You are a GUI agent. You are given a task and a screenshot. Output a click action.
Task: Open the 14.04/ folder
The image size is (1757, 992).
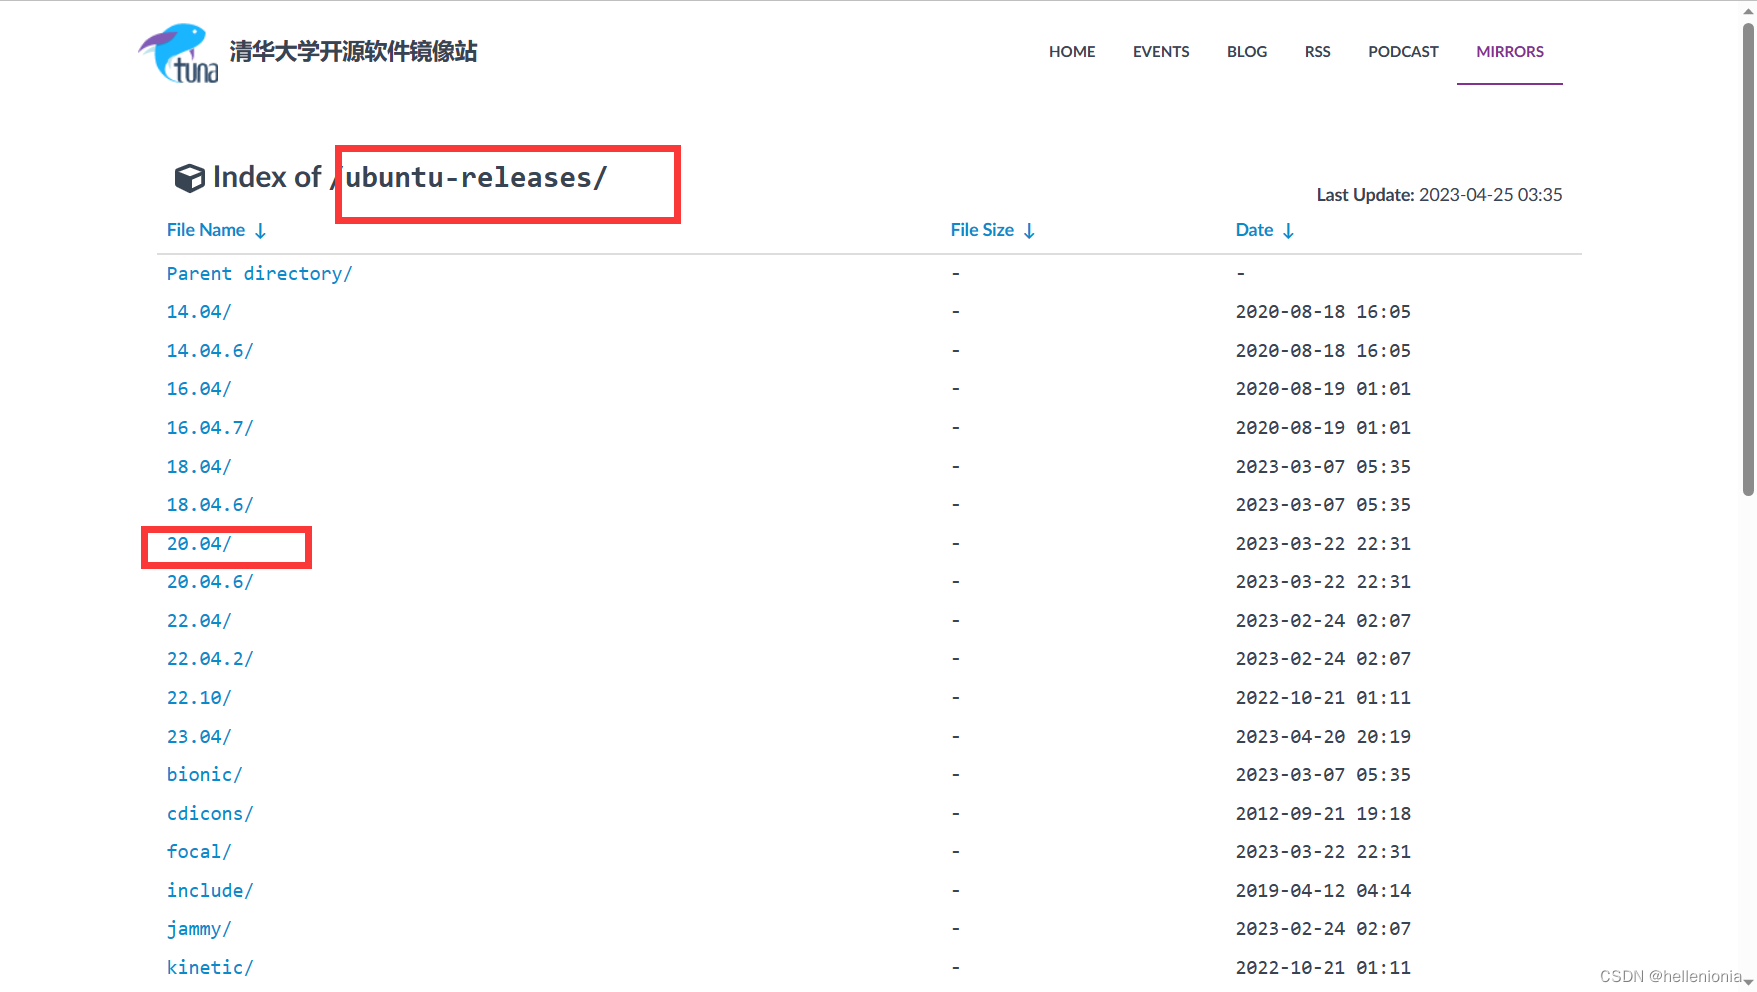pyautogui.click(x=199, y=312)
